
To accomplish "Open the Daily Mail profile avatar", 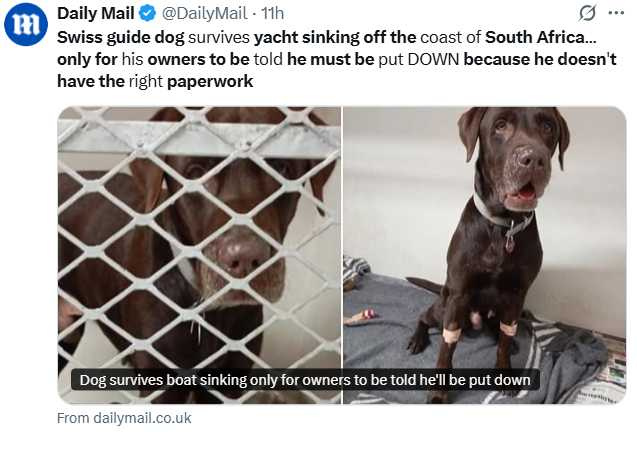I will point(26,24).
